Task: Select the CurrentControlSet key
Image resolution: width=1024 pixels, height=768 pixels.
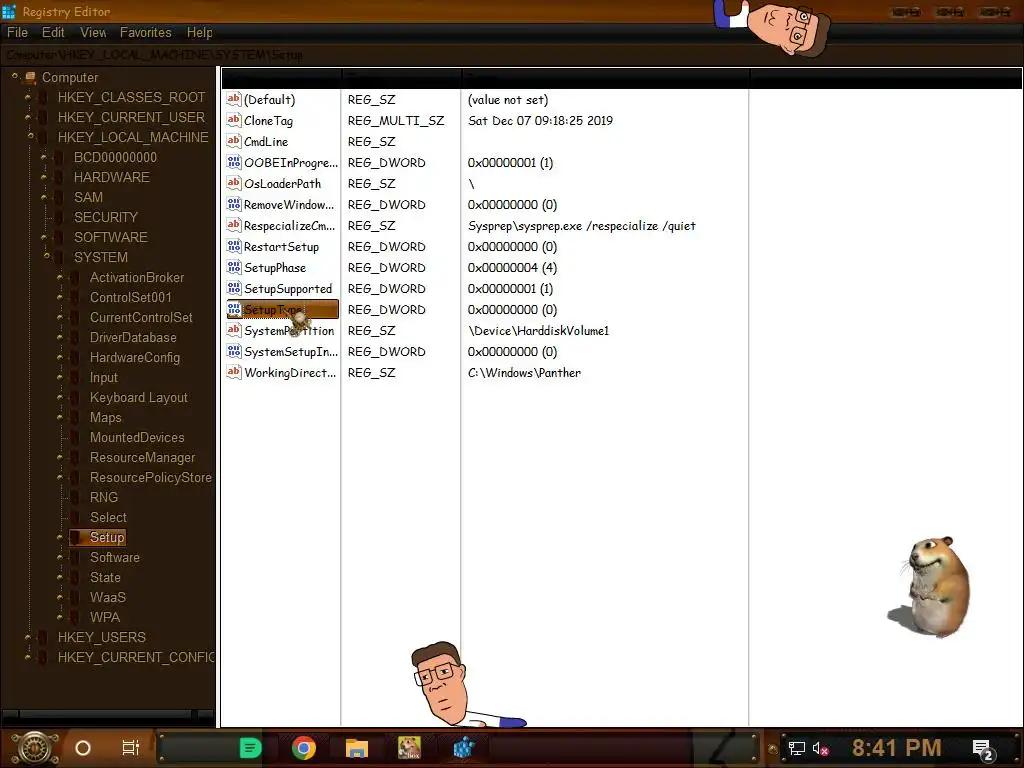Action: click(x=141, y=317)
